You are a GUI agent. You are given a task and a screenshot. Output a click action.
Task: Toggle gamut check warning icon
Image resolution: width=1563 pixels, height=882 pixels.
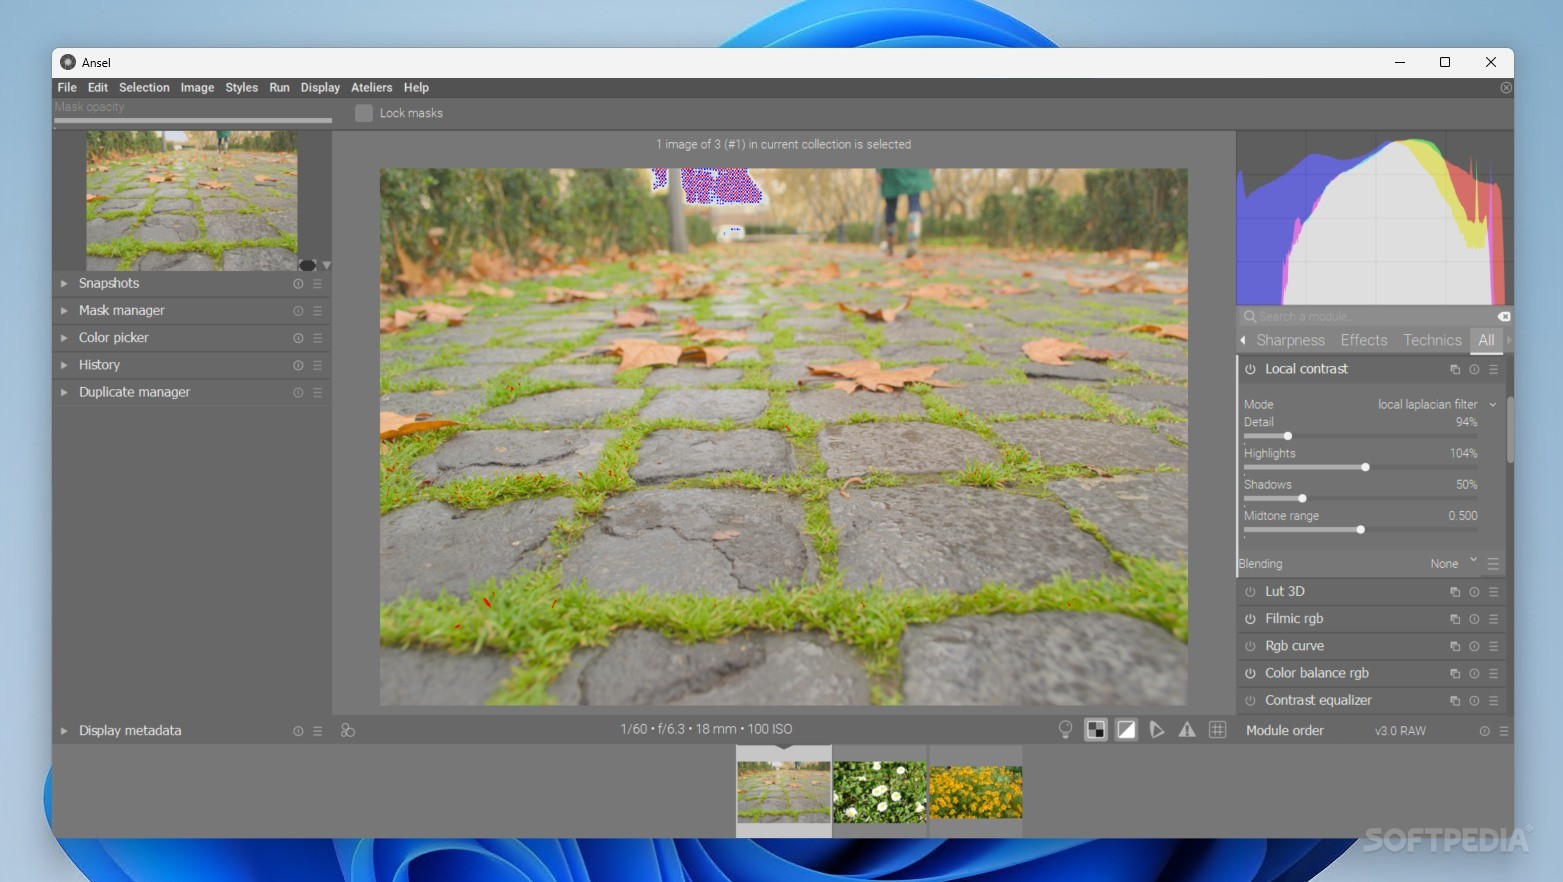click(1187, 730)
